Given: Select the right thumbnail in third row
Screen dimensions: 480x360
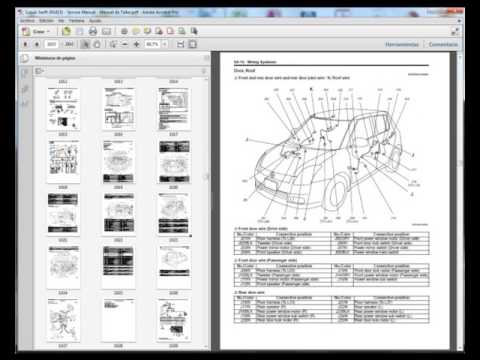Looking at the screenshot, I should 174,214.
